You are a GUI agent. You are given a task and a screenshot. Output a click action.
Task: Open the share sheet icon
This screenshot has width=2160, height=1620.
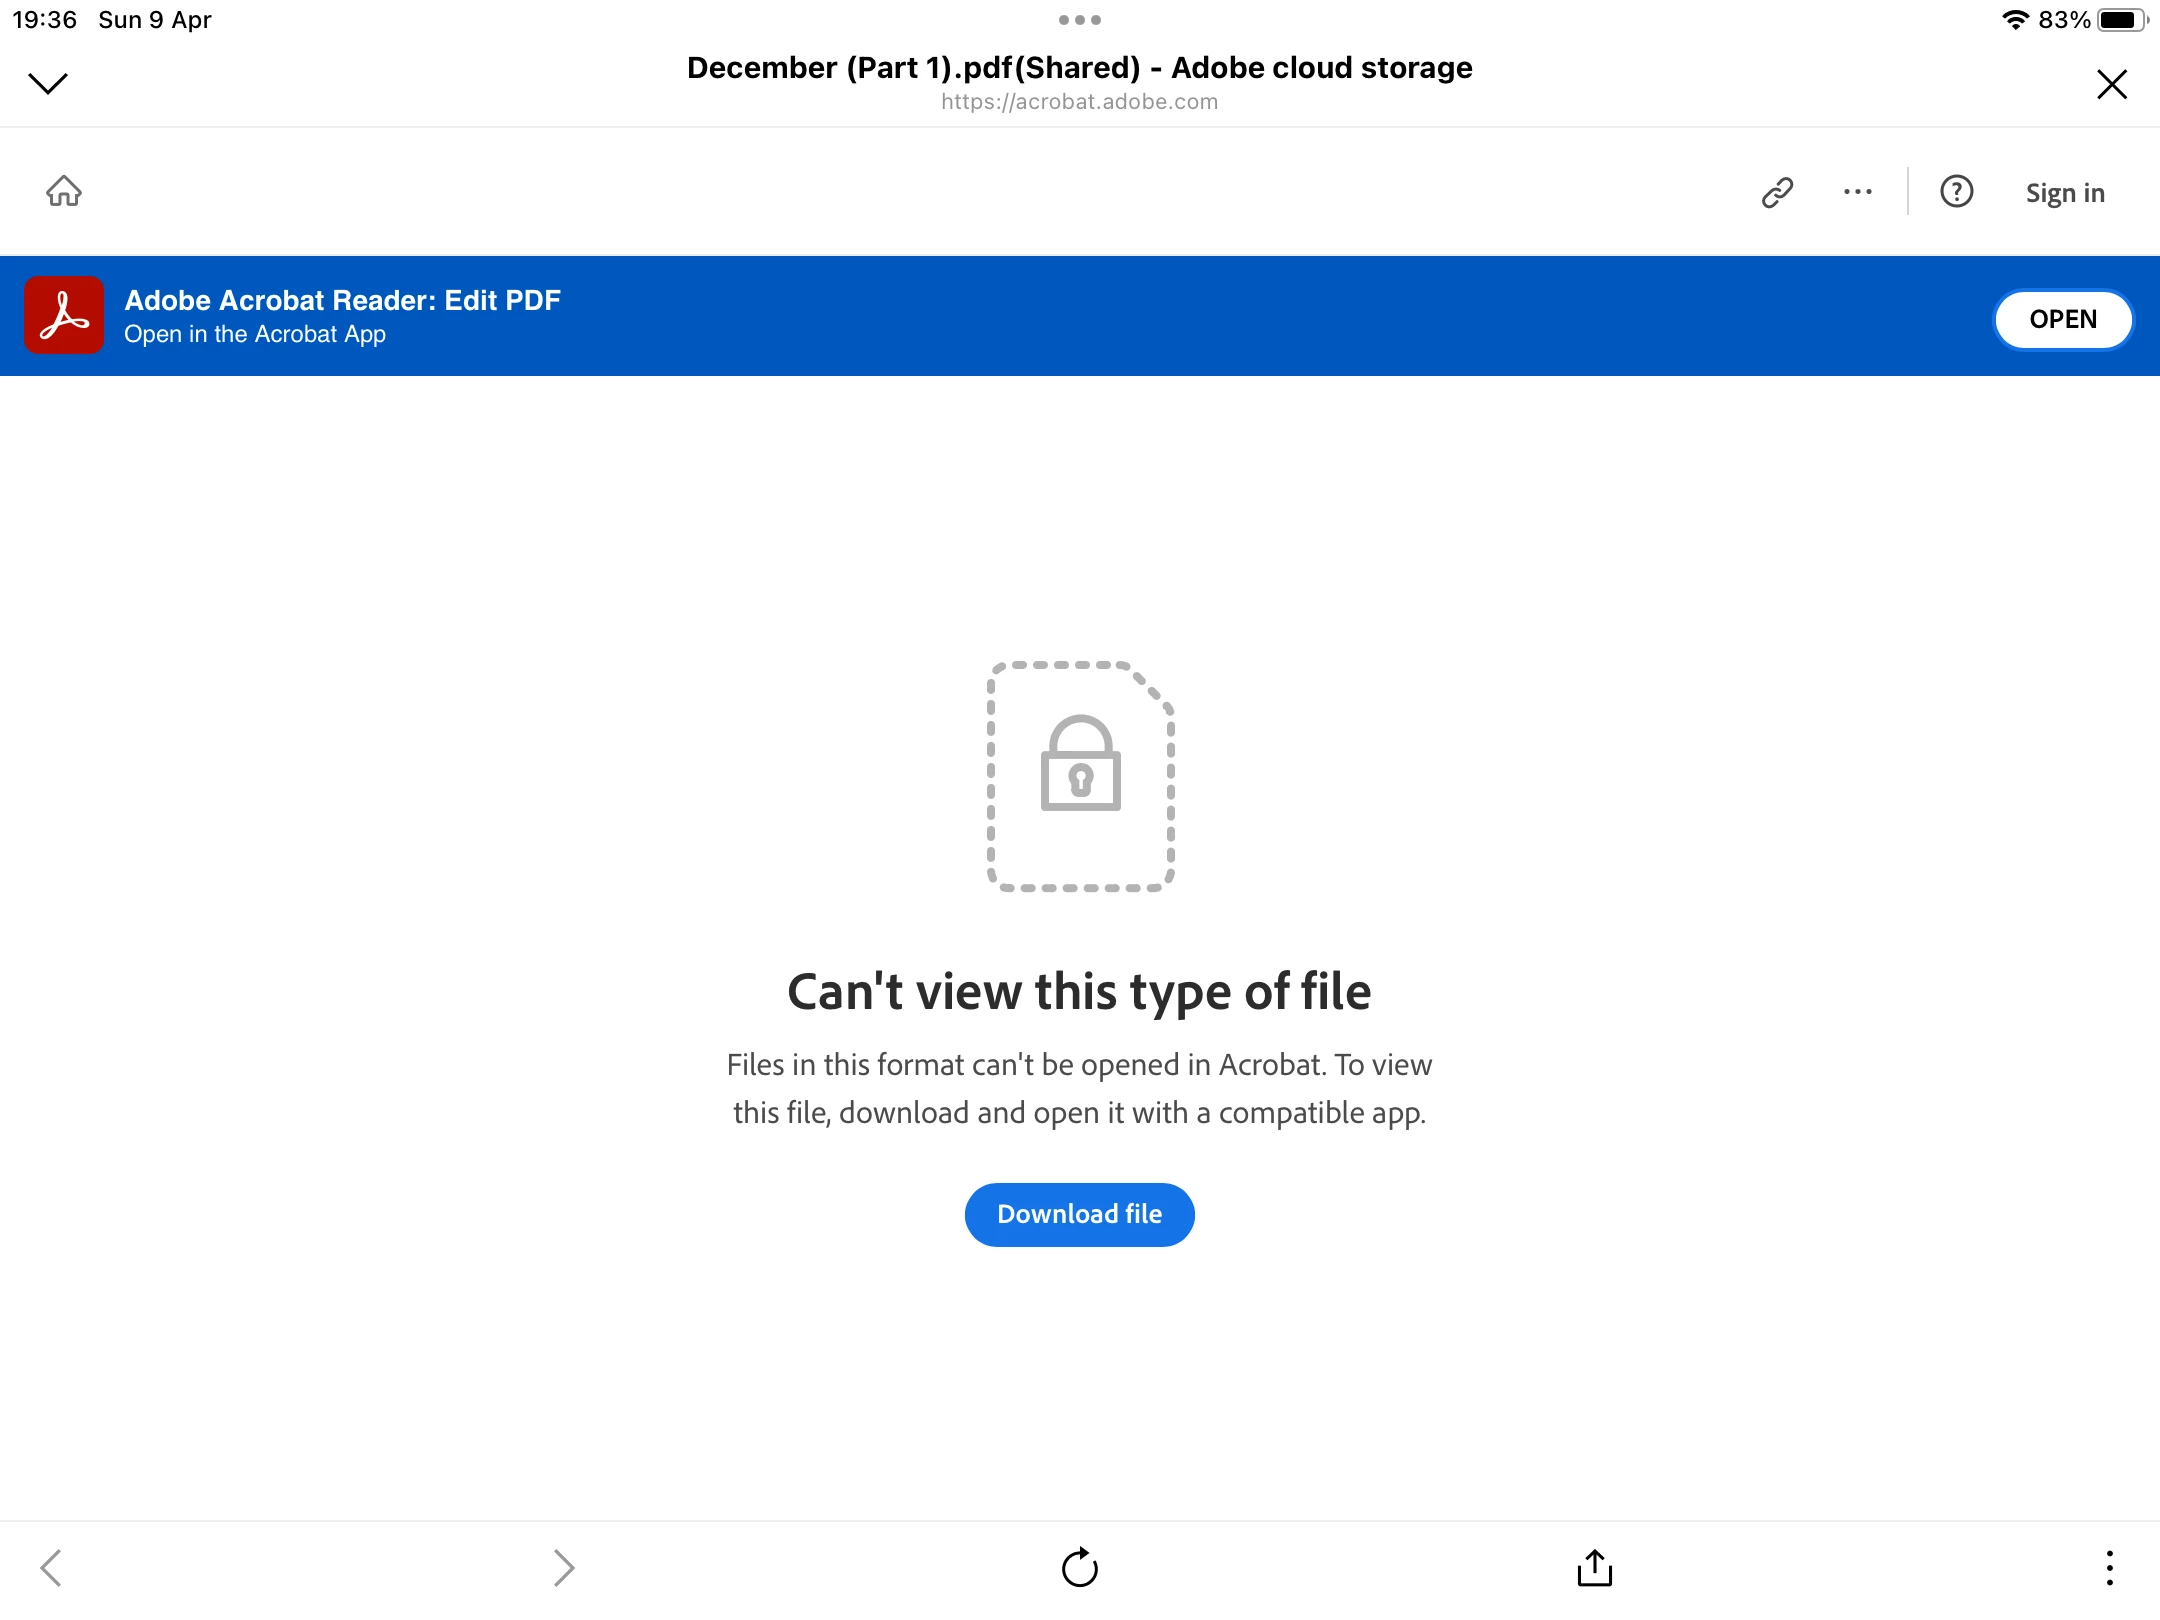pyautogui.click(x=1594, y=1567)
